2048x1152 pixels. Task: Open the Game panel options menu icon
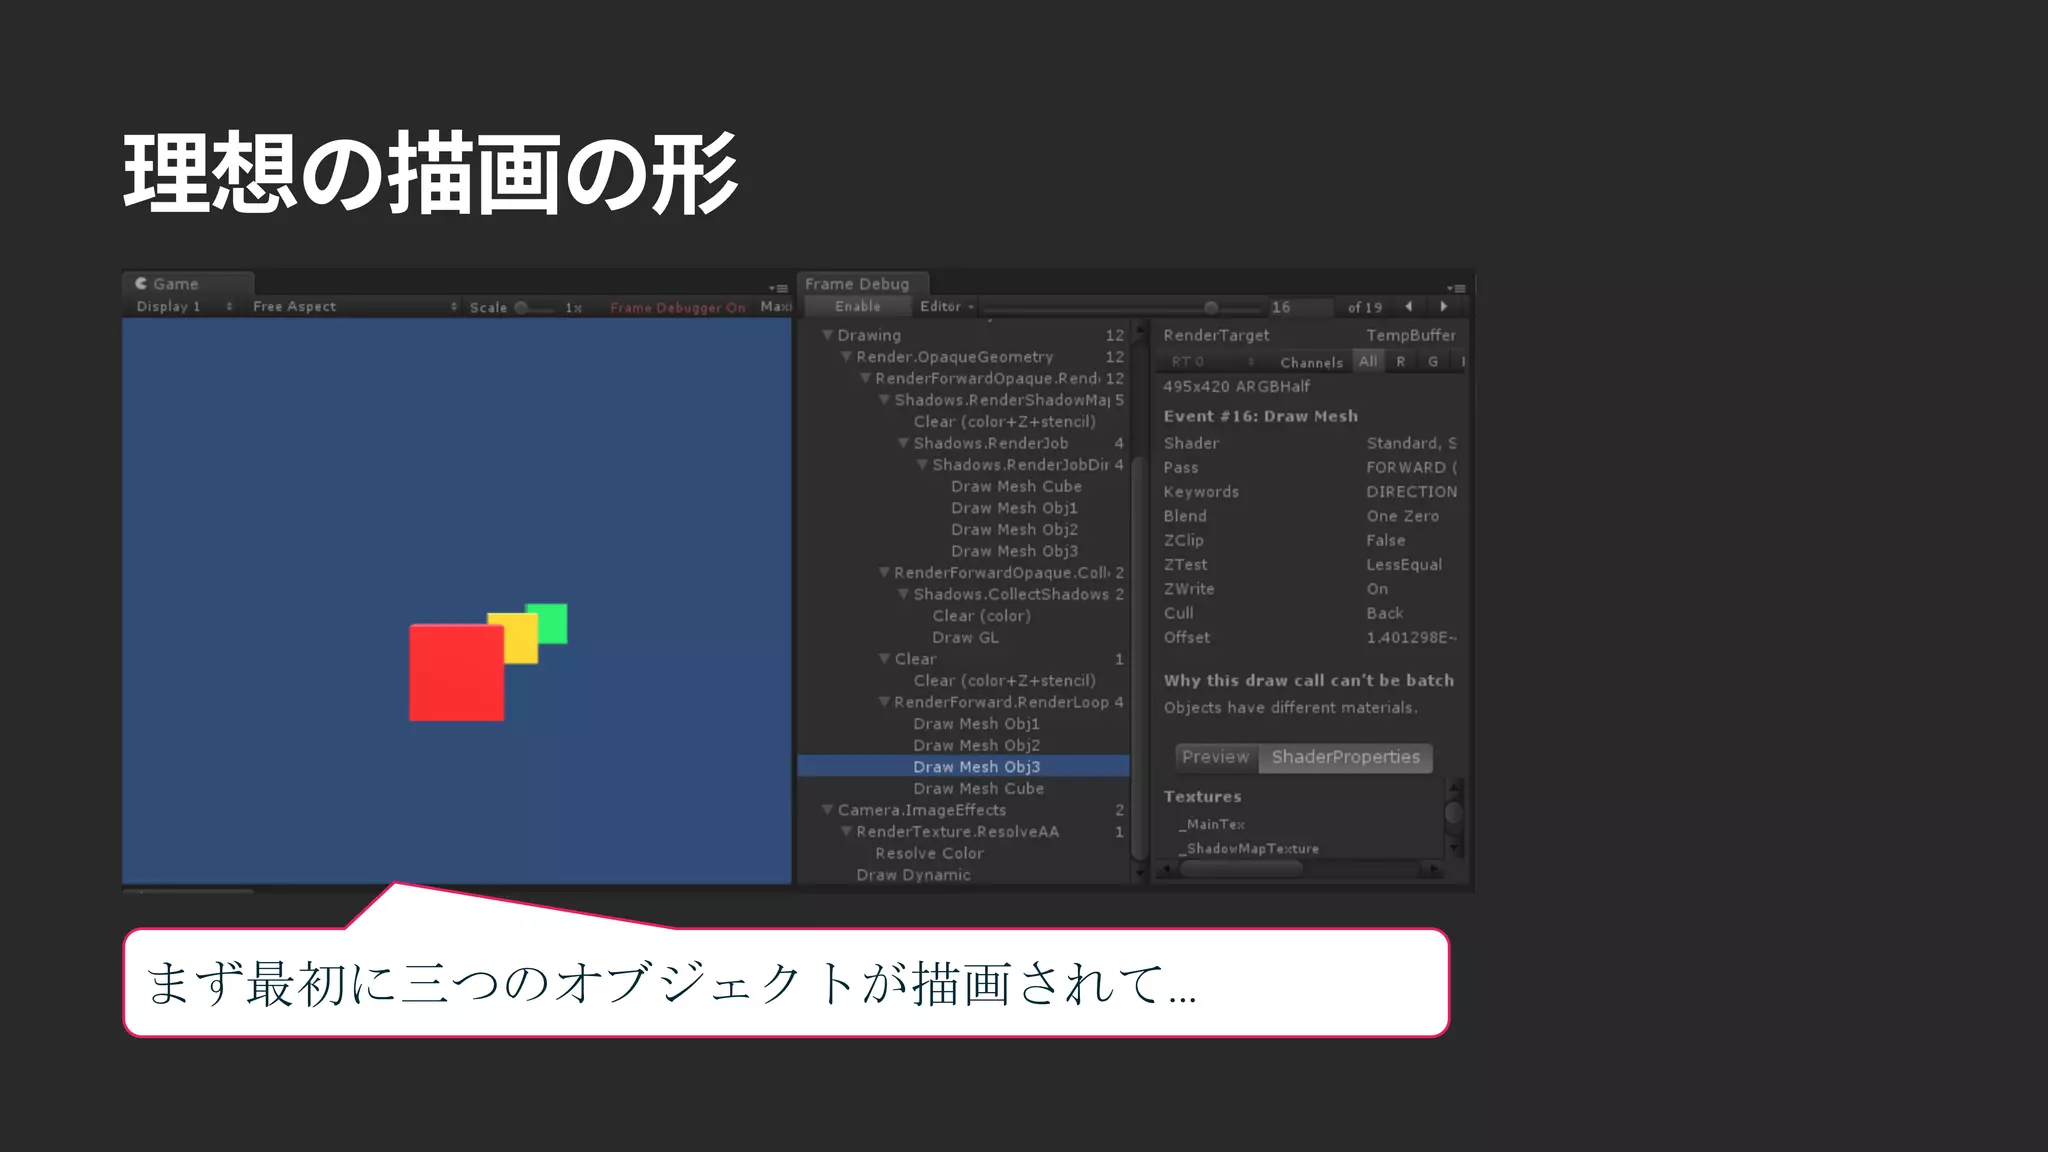(x=779, y=288)
